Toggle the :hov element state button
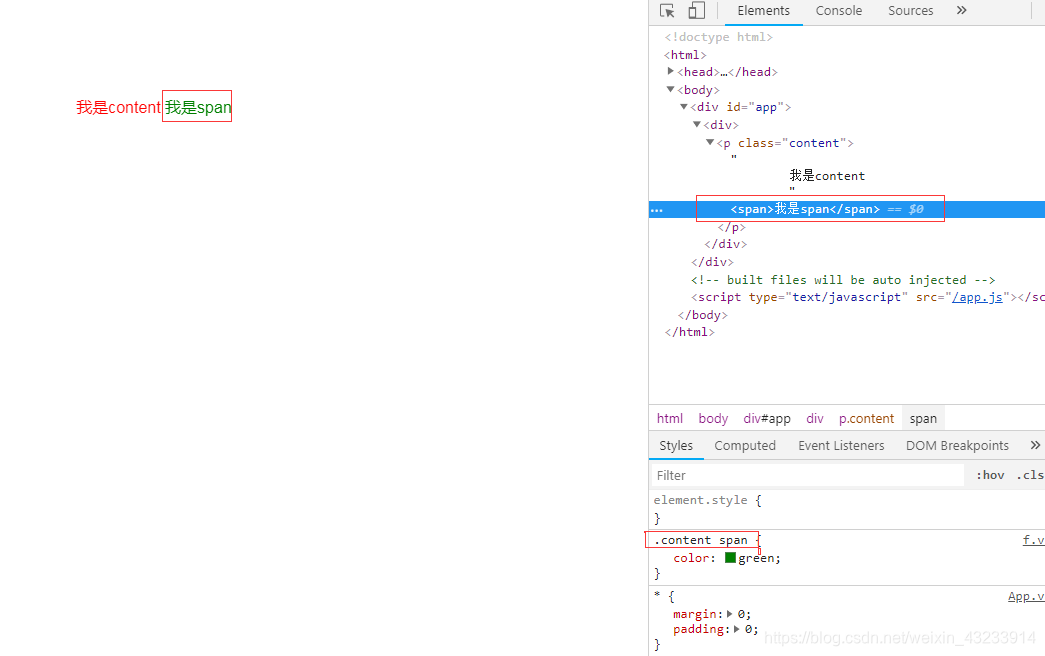Screen dimensions: 1045x656 (x=990, y=475)
